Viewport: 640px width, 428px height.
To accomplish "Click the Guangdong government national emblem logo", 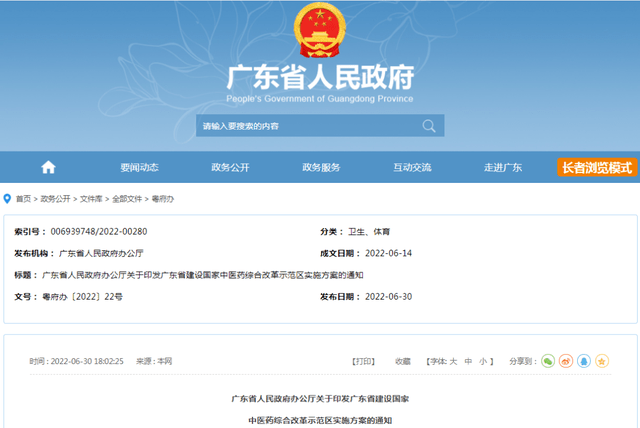I will 320,31.
